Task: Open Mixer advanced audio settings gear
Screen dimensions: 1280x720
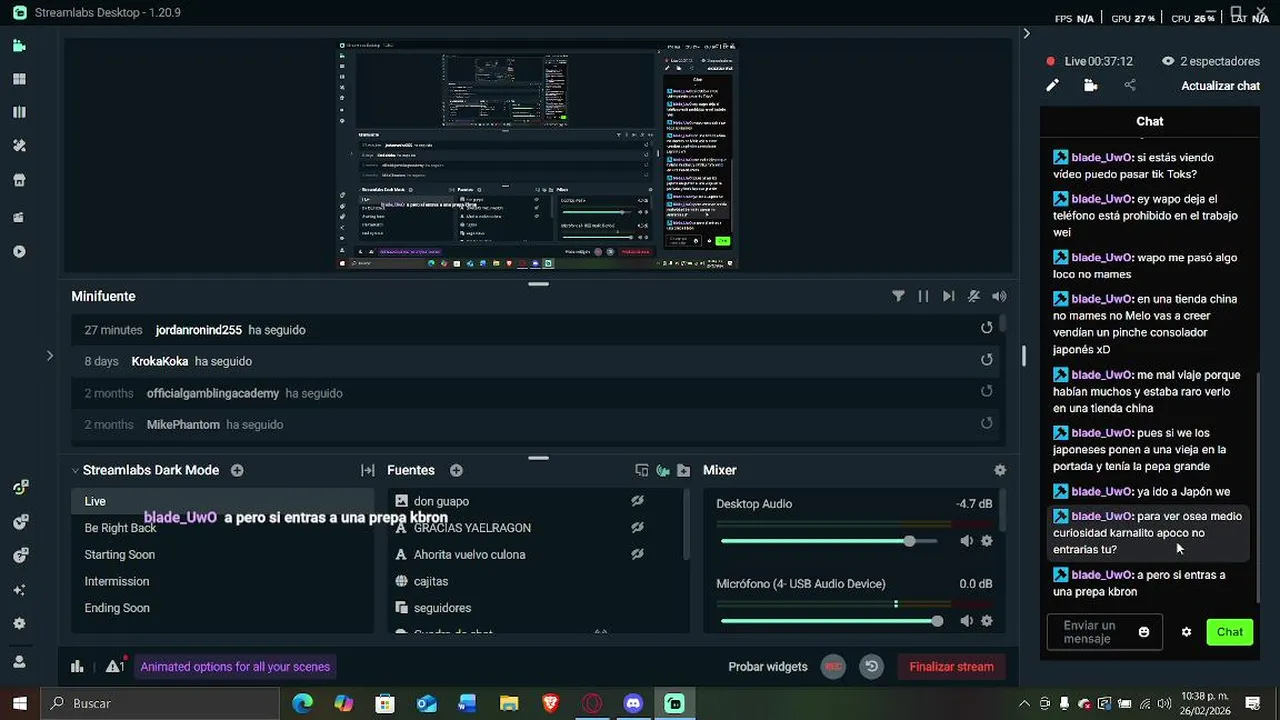Action: tap(999, 470)
